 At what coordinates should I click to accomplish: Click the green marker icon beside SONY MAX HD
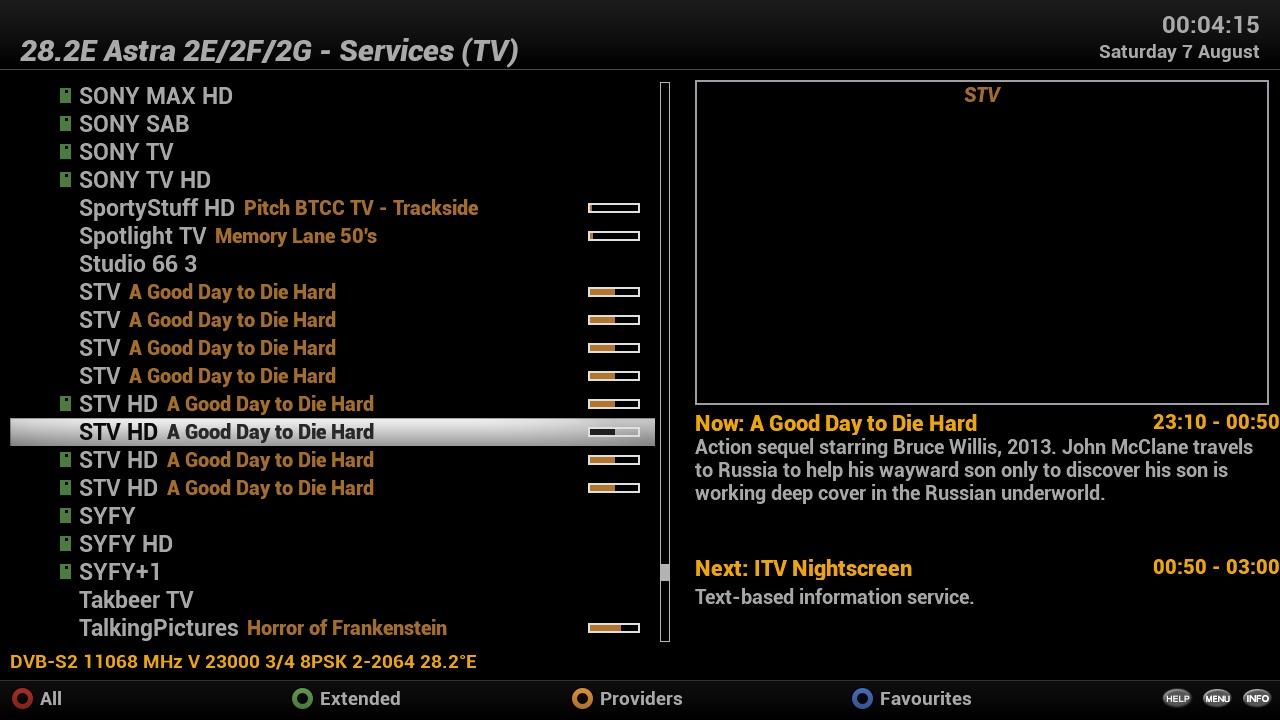pyautogui.click(x=65, y=96)
